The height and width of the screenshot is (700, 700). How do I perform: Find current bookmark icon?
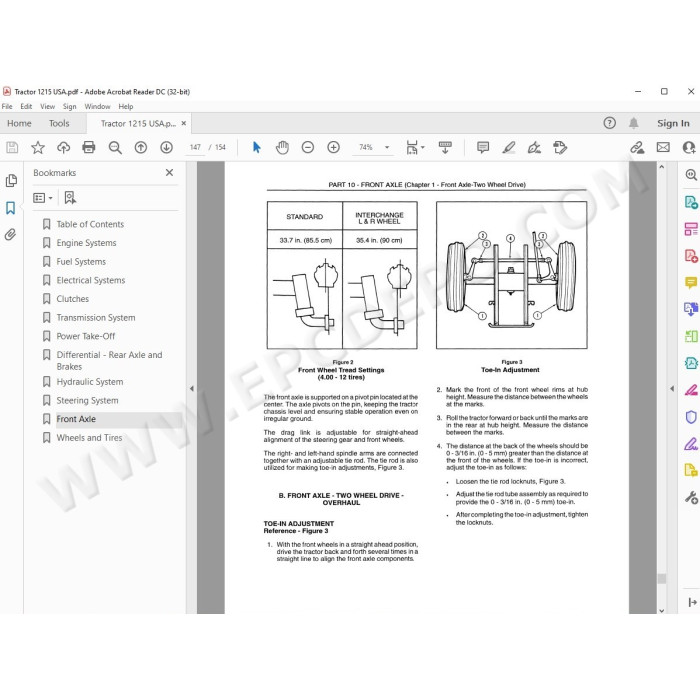(70, 198)
